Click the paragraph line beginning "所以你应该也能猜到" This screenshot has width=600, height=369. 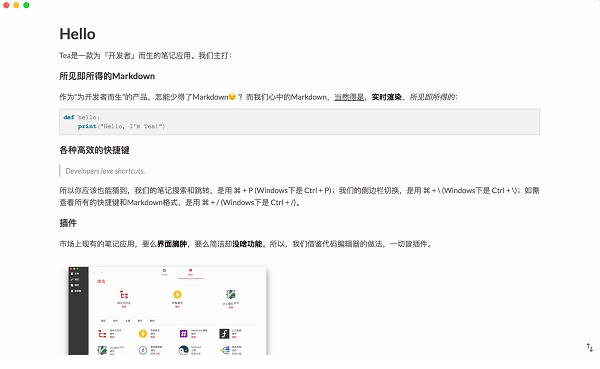pos(299,190)
